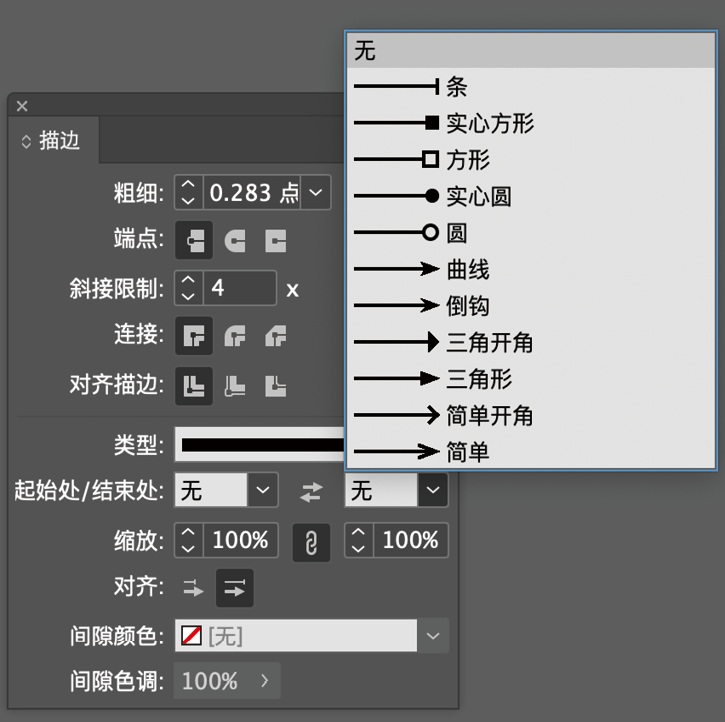Open the 粗细 weight dropdown arrow
This screenshot has height=722, width=725.
(x=316, y=192)
